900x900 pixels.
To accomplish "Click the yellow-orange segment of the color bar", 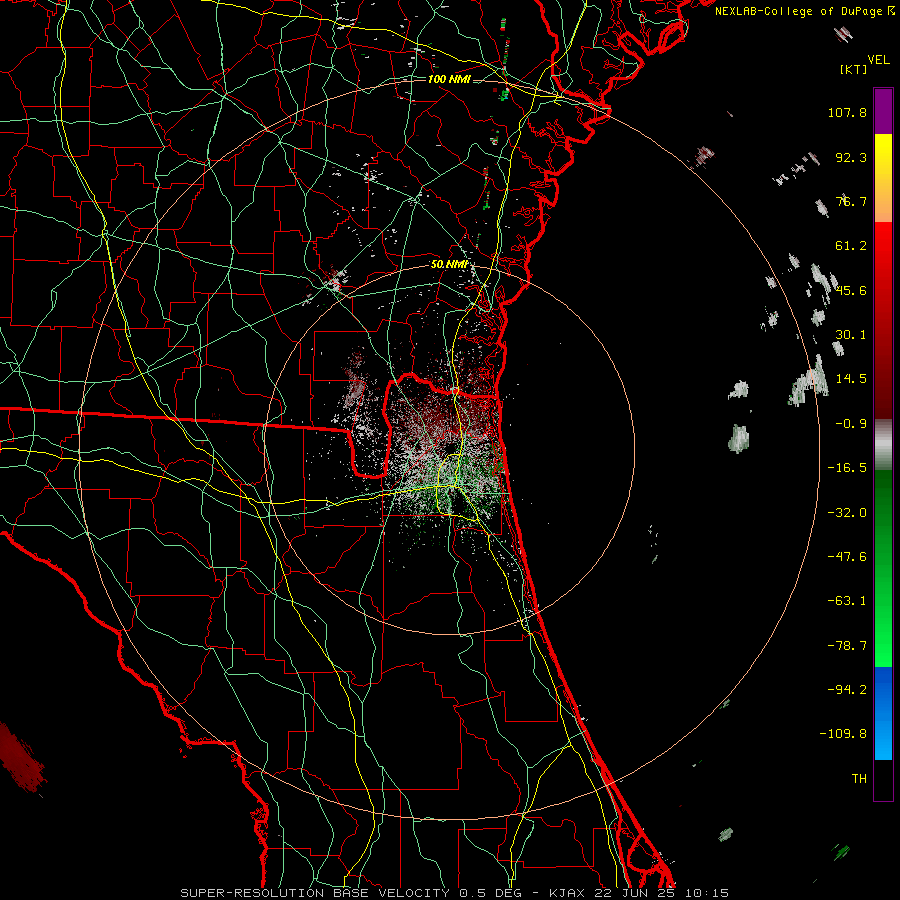I will (883, 178).
